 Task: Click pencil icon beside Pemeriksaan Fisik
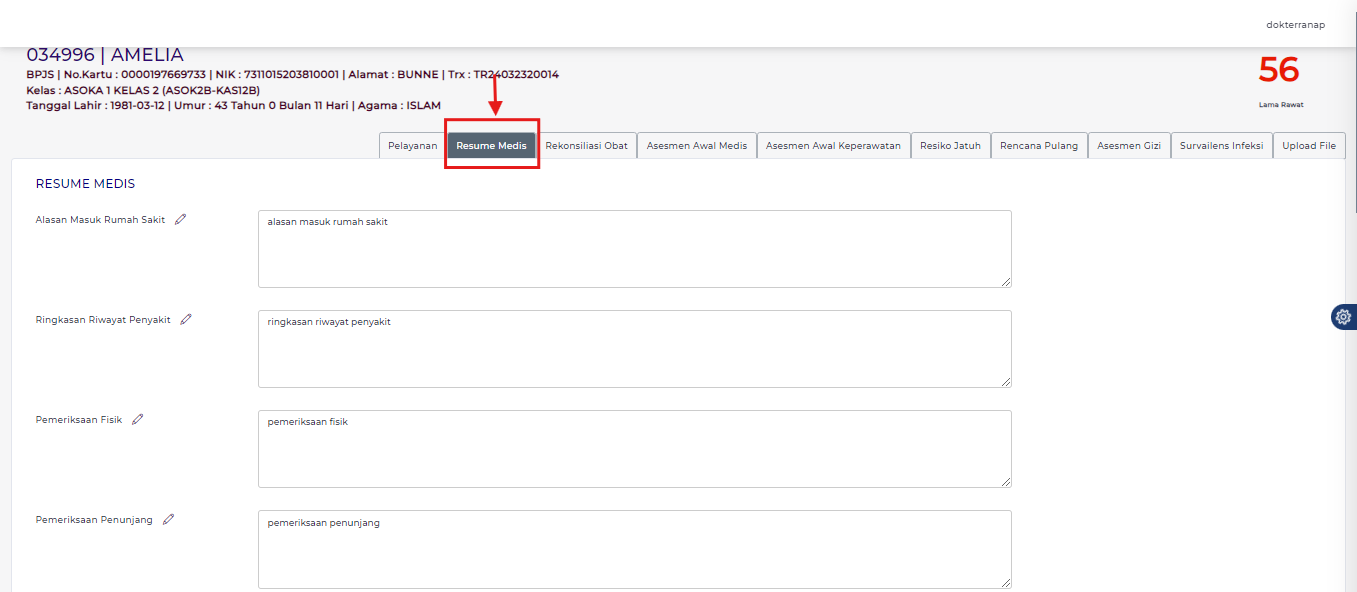point(138,420)
